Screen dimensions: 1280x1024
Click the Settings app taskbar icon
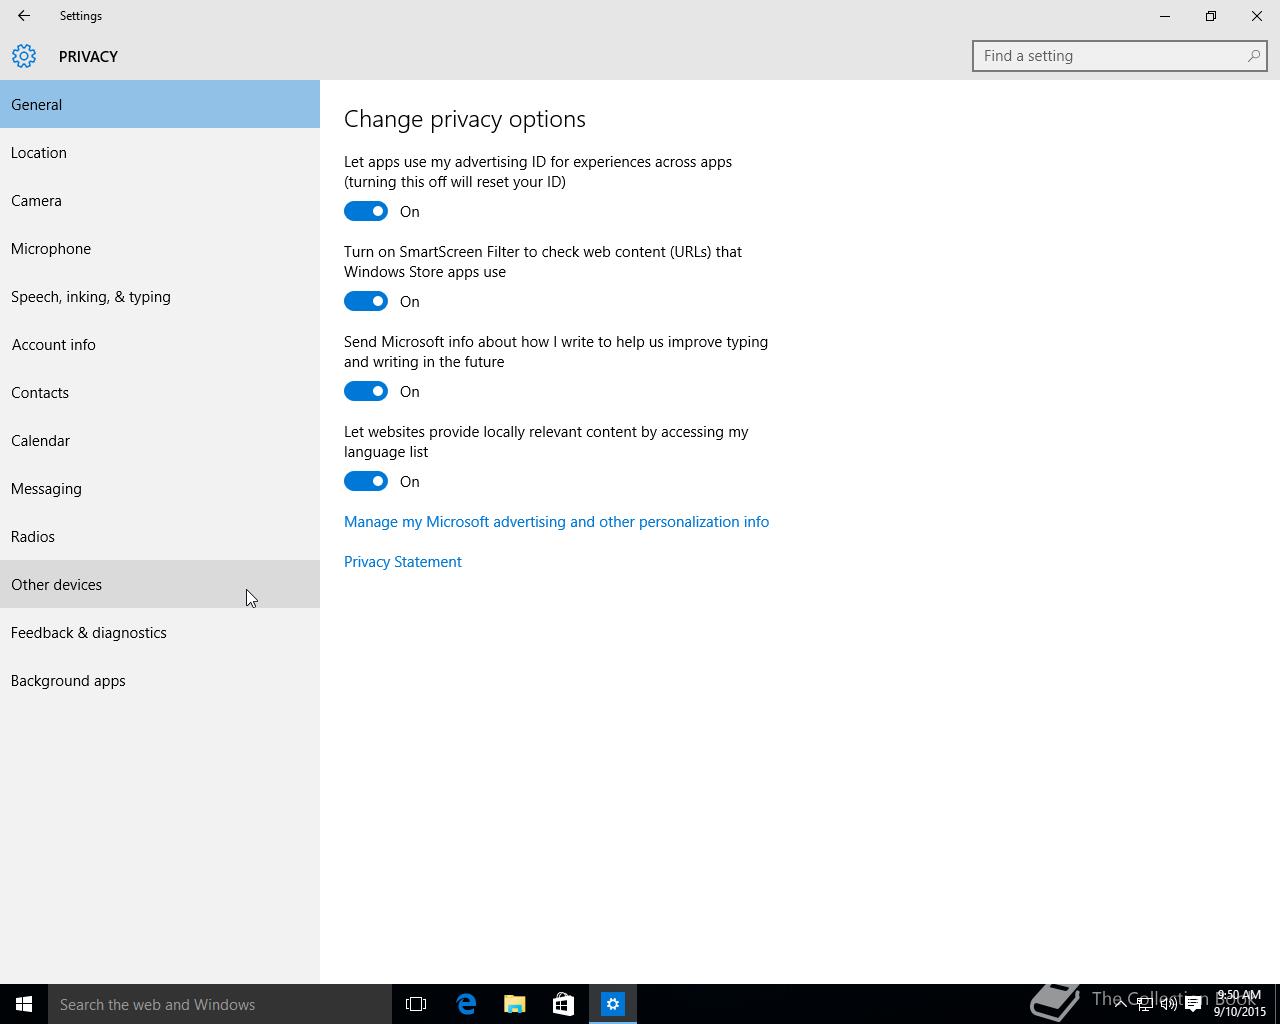[613, 1004]
